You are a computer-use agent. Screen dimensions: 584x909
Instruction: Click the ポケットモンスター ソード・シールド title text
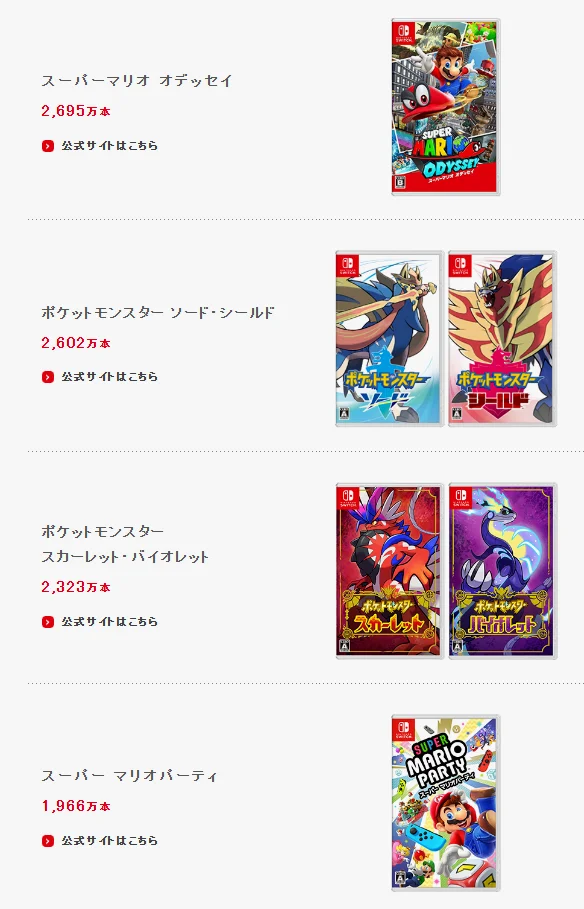(x=158, y=313)
